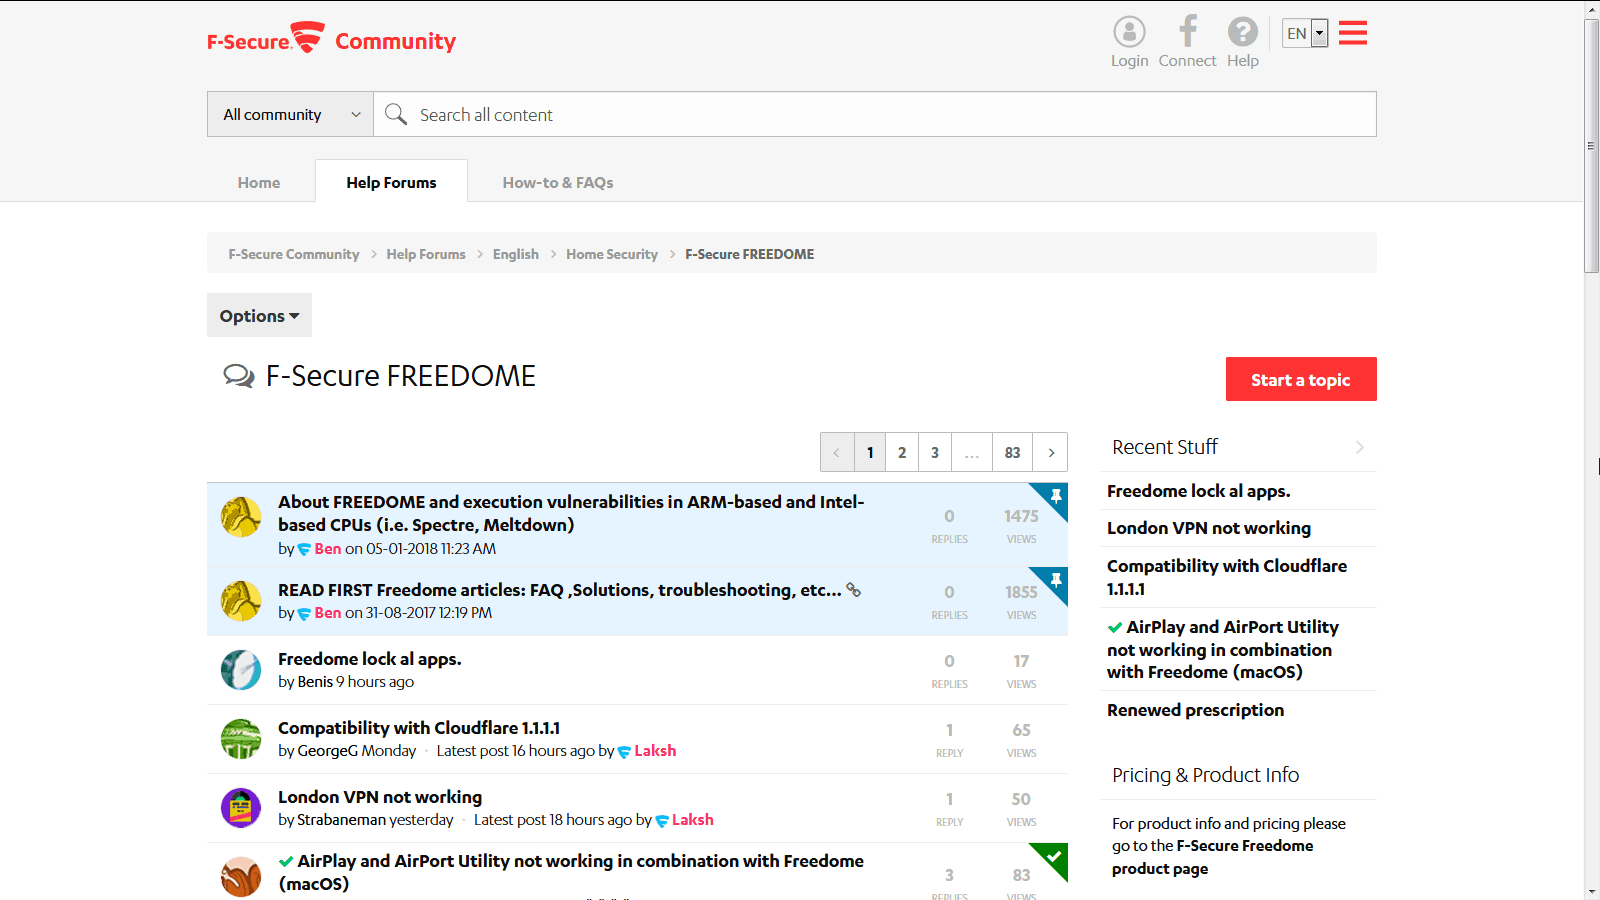This screenshot has height=900, width=1600.
Task: Go to page 3 in pagination
Action: [935, 452]
